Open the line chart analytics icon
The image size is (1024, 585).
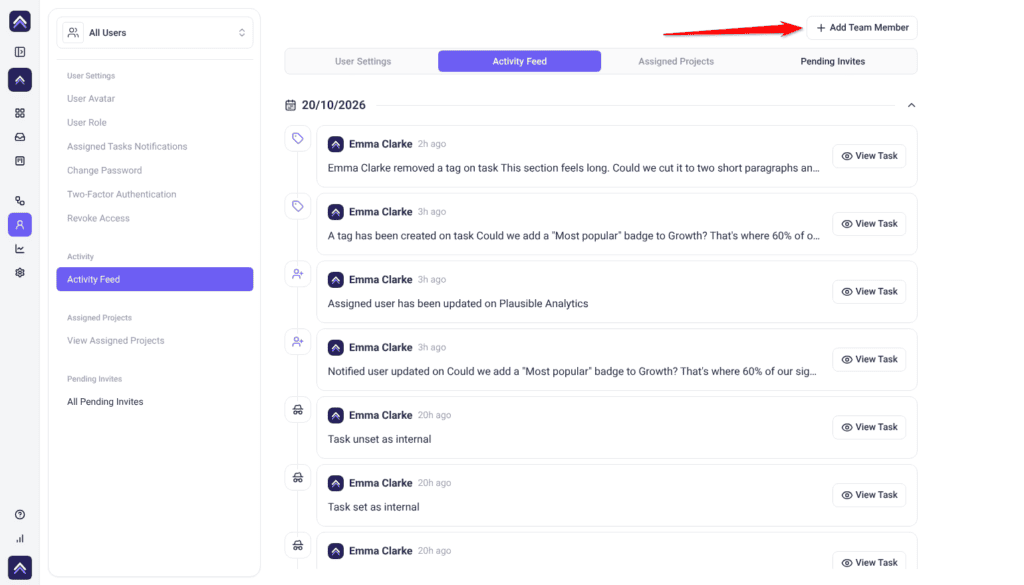pos(20,249)
